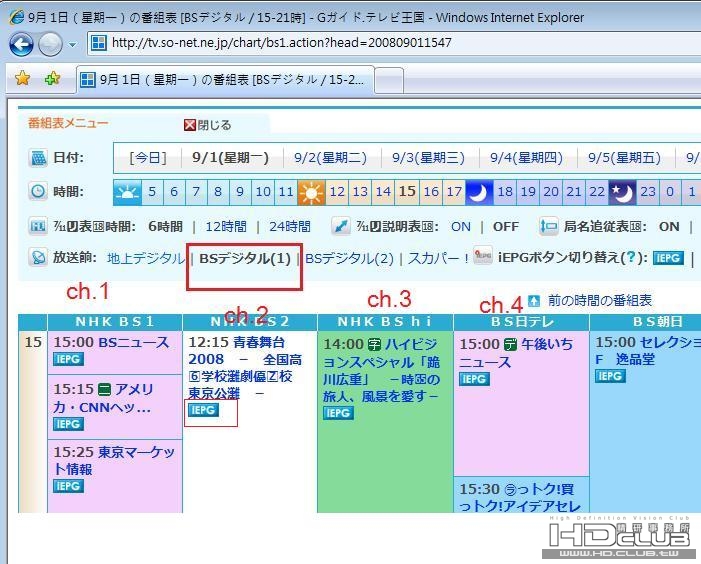
Task: Click iEPG icon before iEPGボタン切り替え label
Action: [483, 255]
